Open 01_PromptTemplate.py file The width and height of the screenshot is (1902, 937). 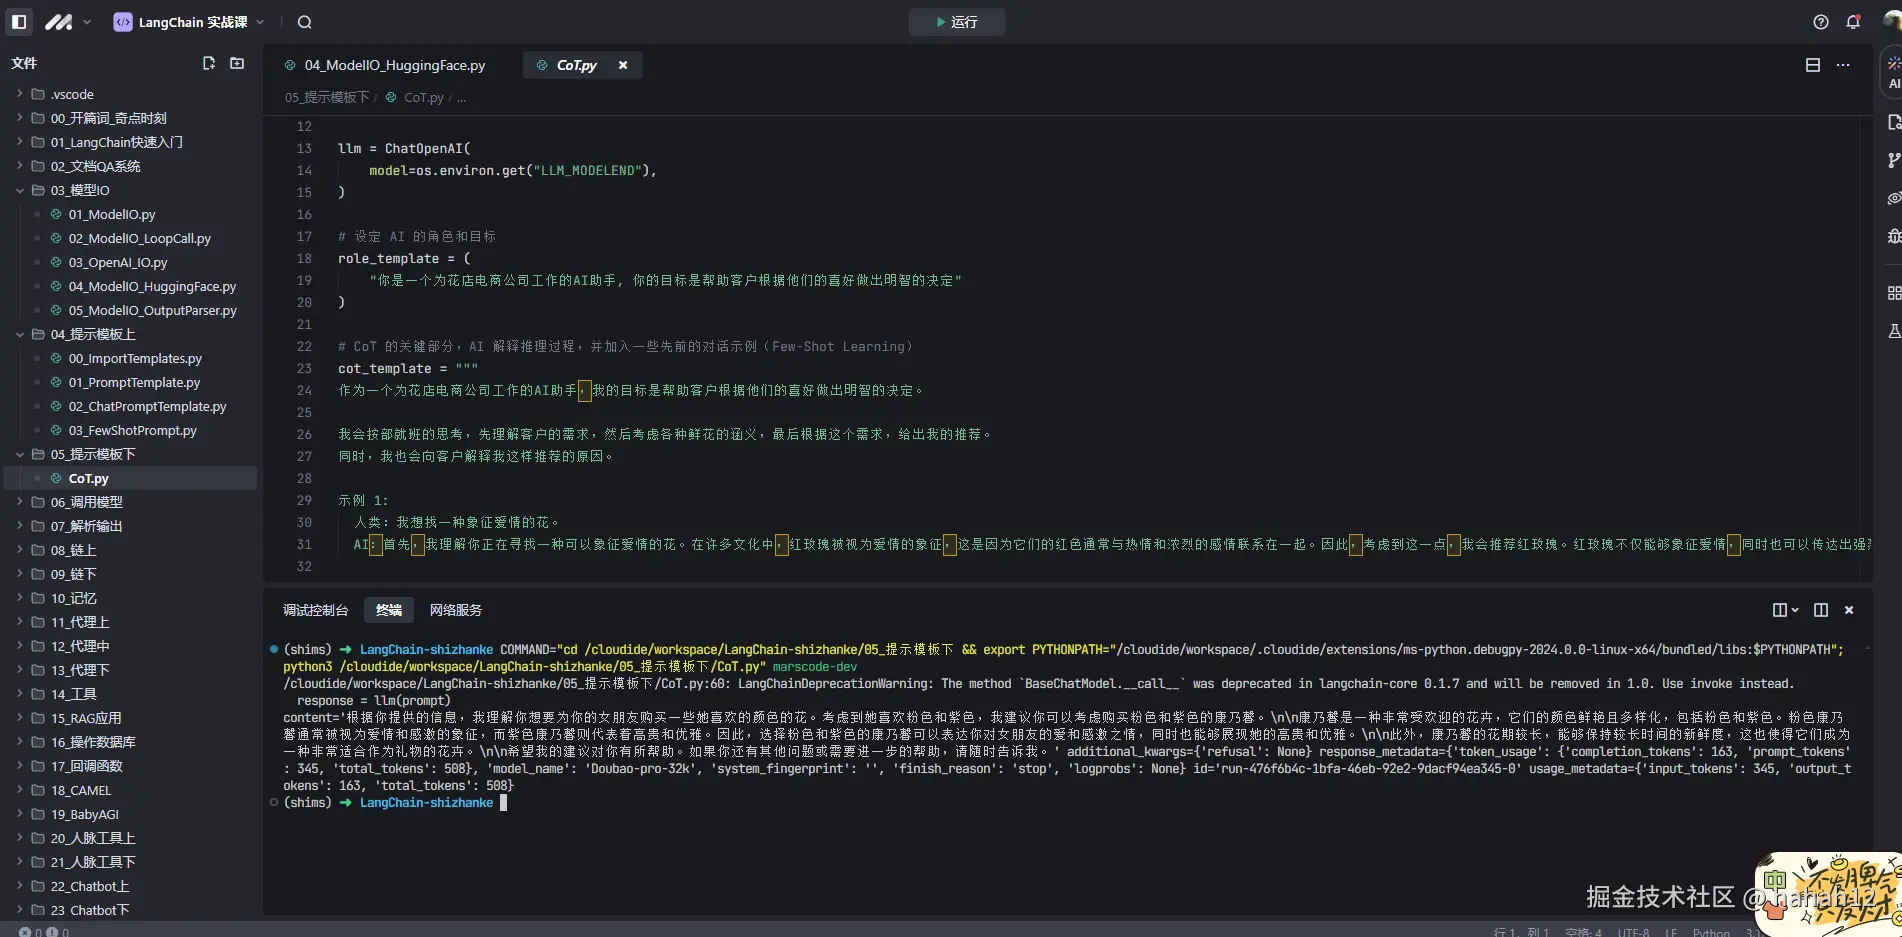pos(130,382)
